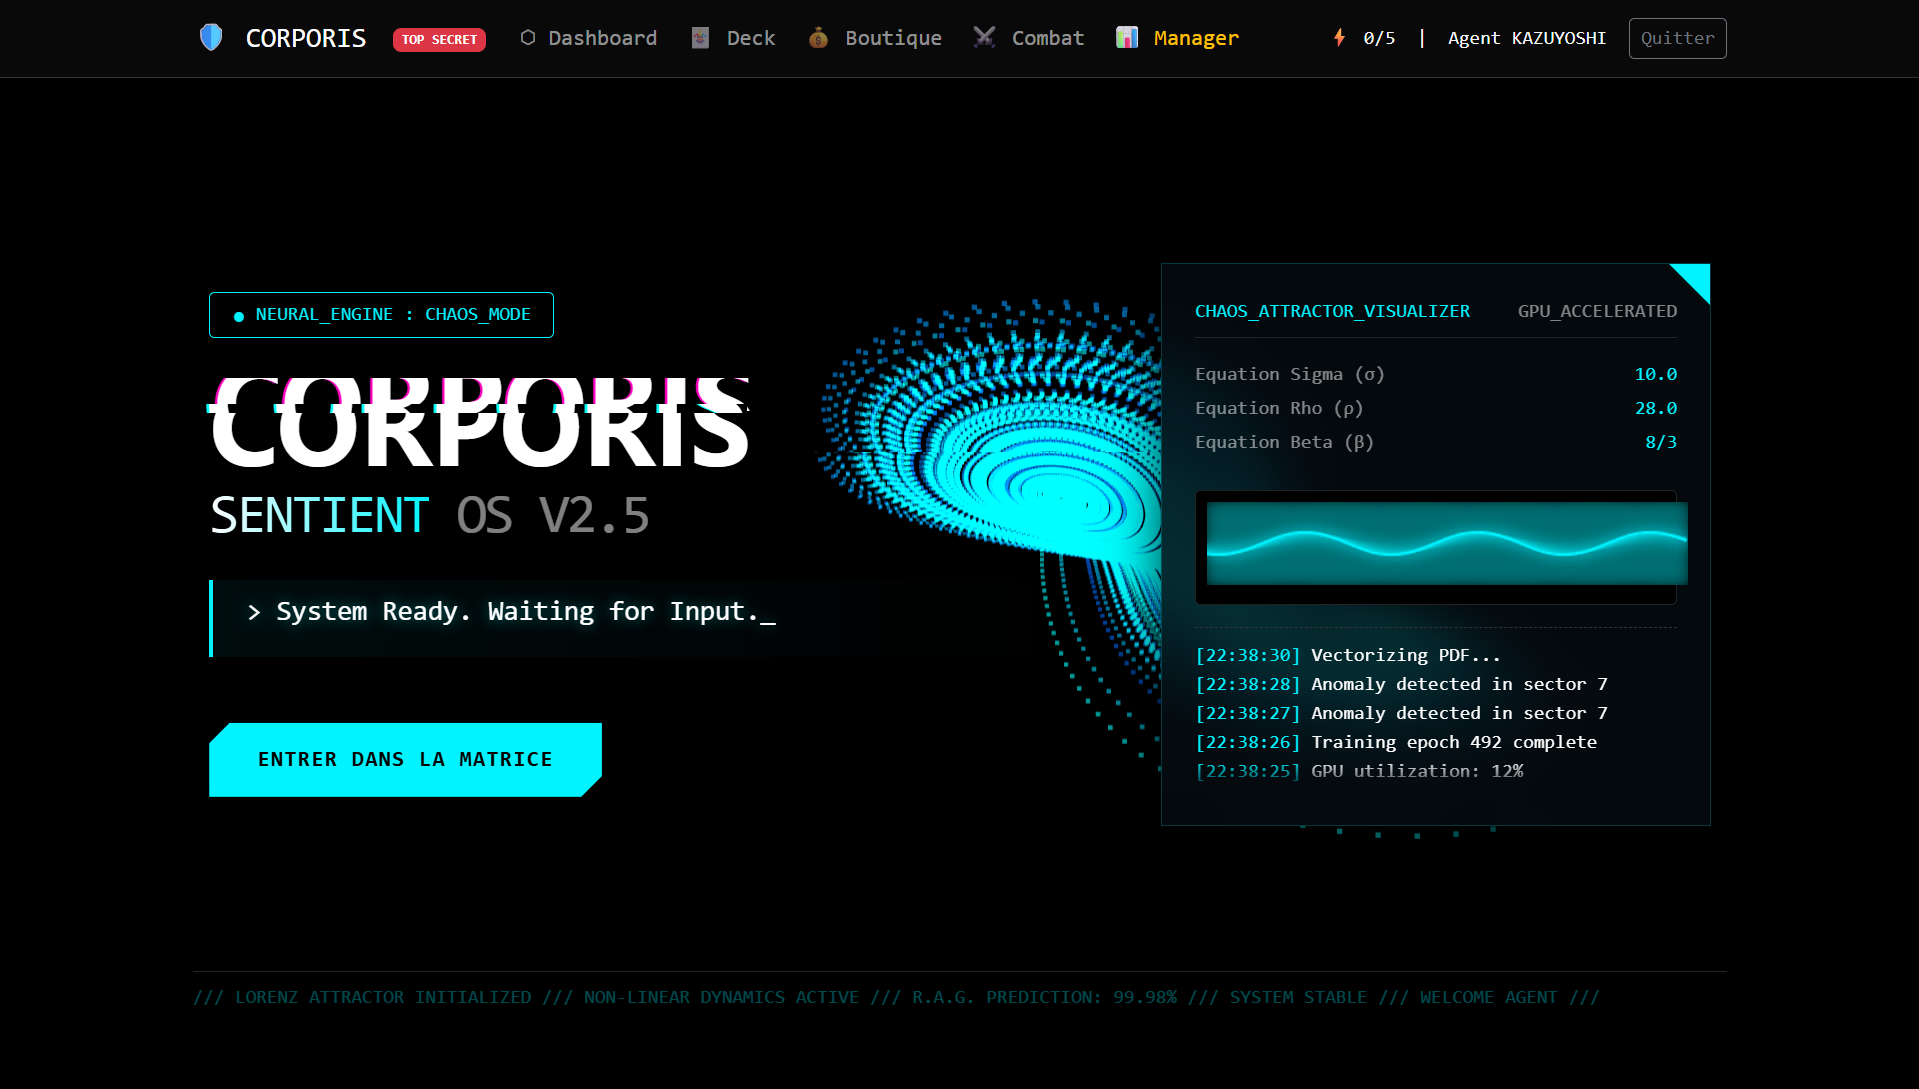
Task: Click the 22:38:28 Anomaly detected log line
Action: pos(1401,684)
